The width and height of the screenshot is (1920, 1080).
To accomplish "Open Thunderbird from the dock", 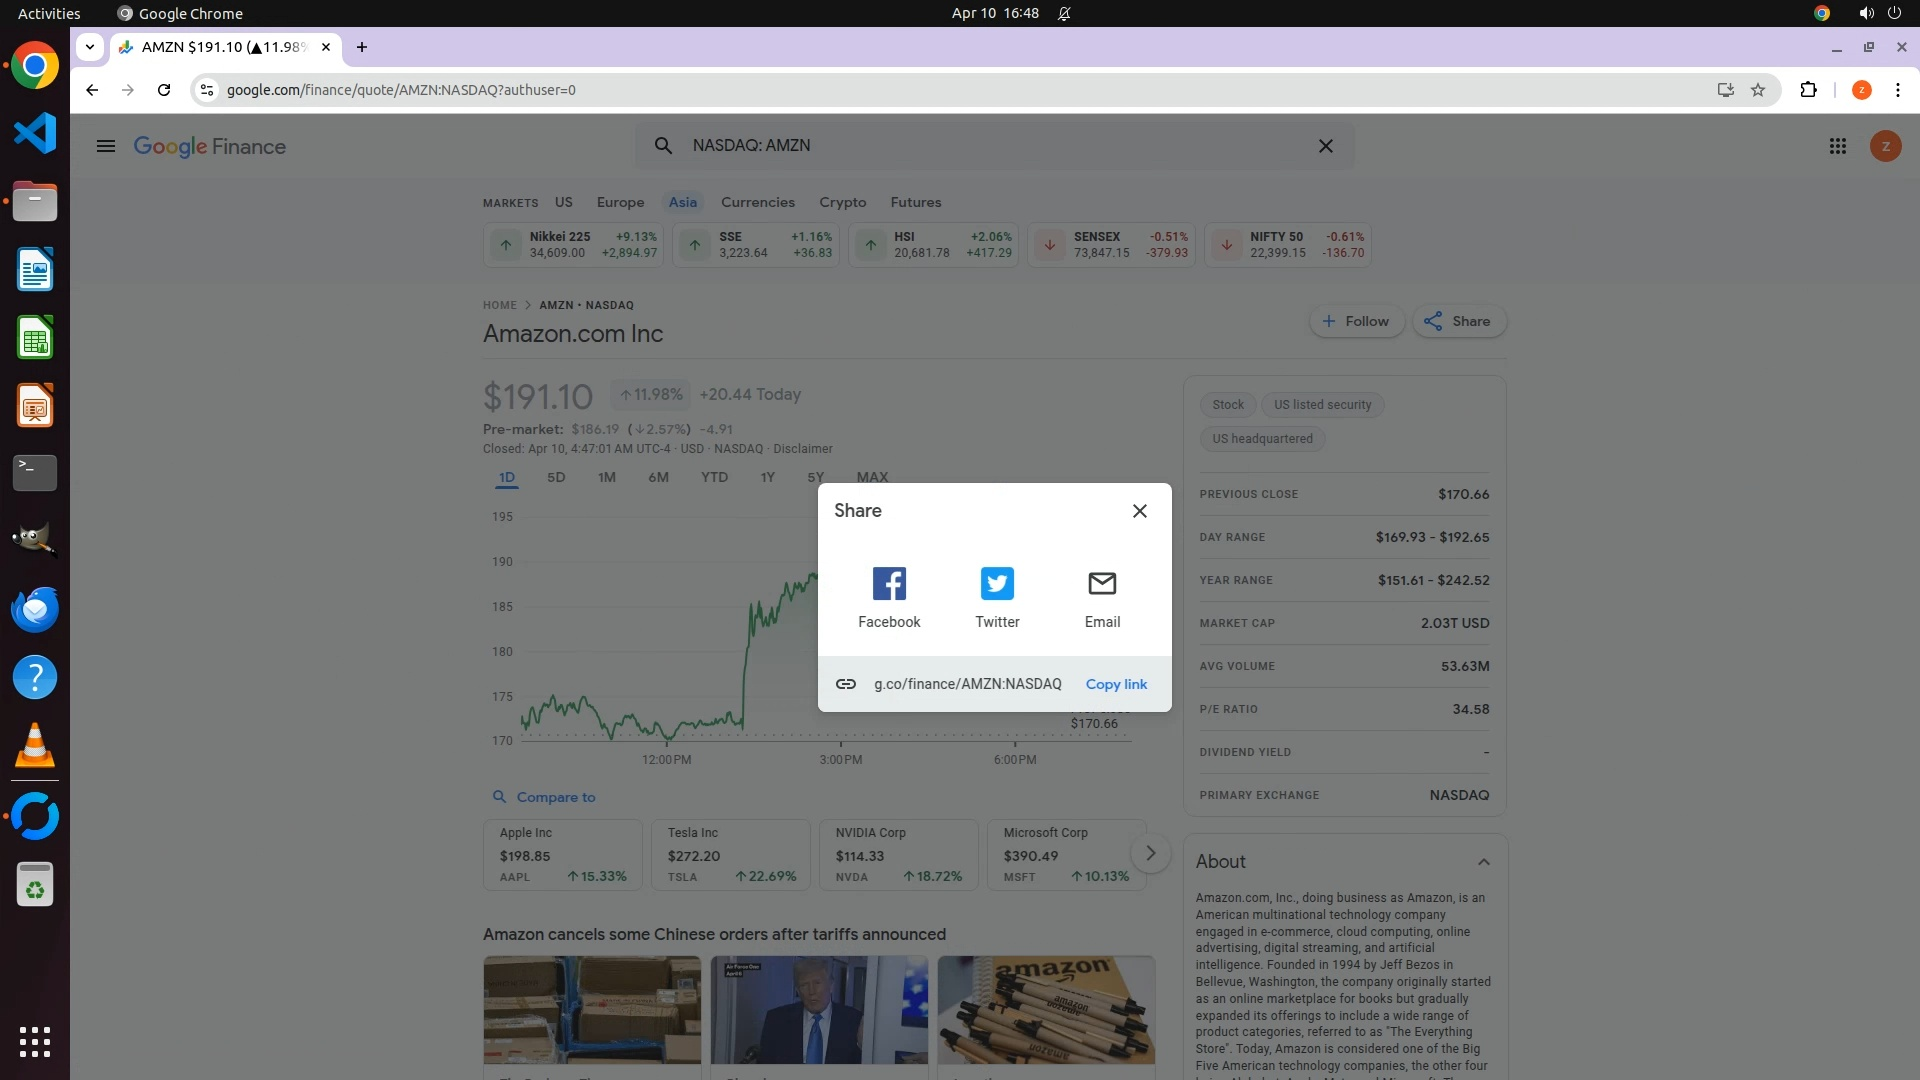I will pyautogui.click(x=35, y=610).
